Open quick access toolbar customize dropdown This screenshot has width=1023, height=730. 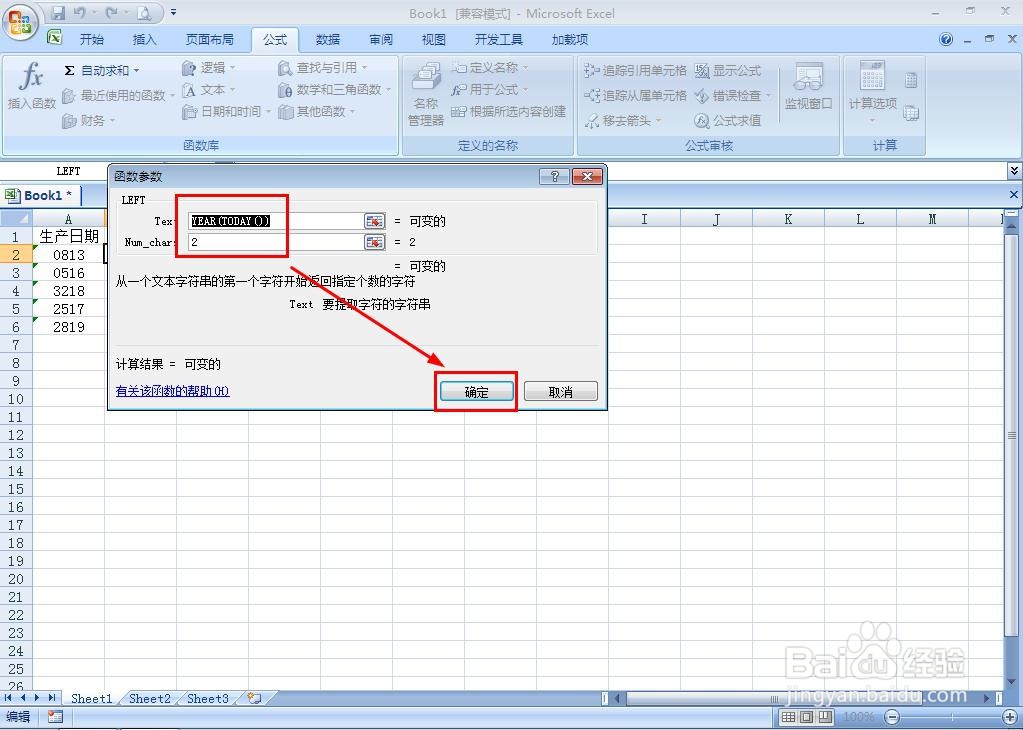[x=174, y=12]
